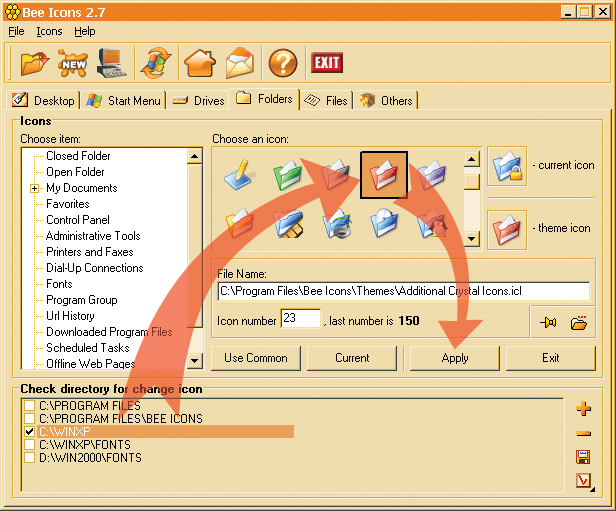Click the orange minus remove directory icon
The width and height of the screenshot is (616, 511).
point(583,434)
